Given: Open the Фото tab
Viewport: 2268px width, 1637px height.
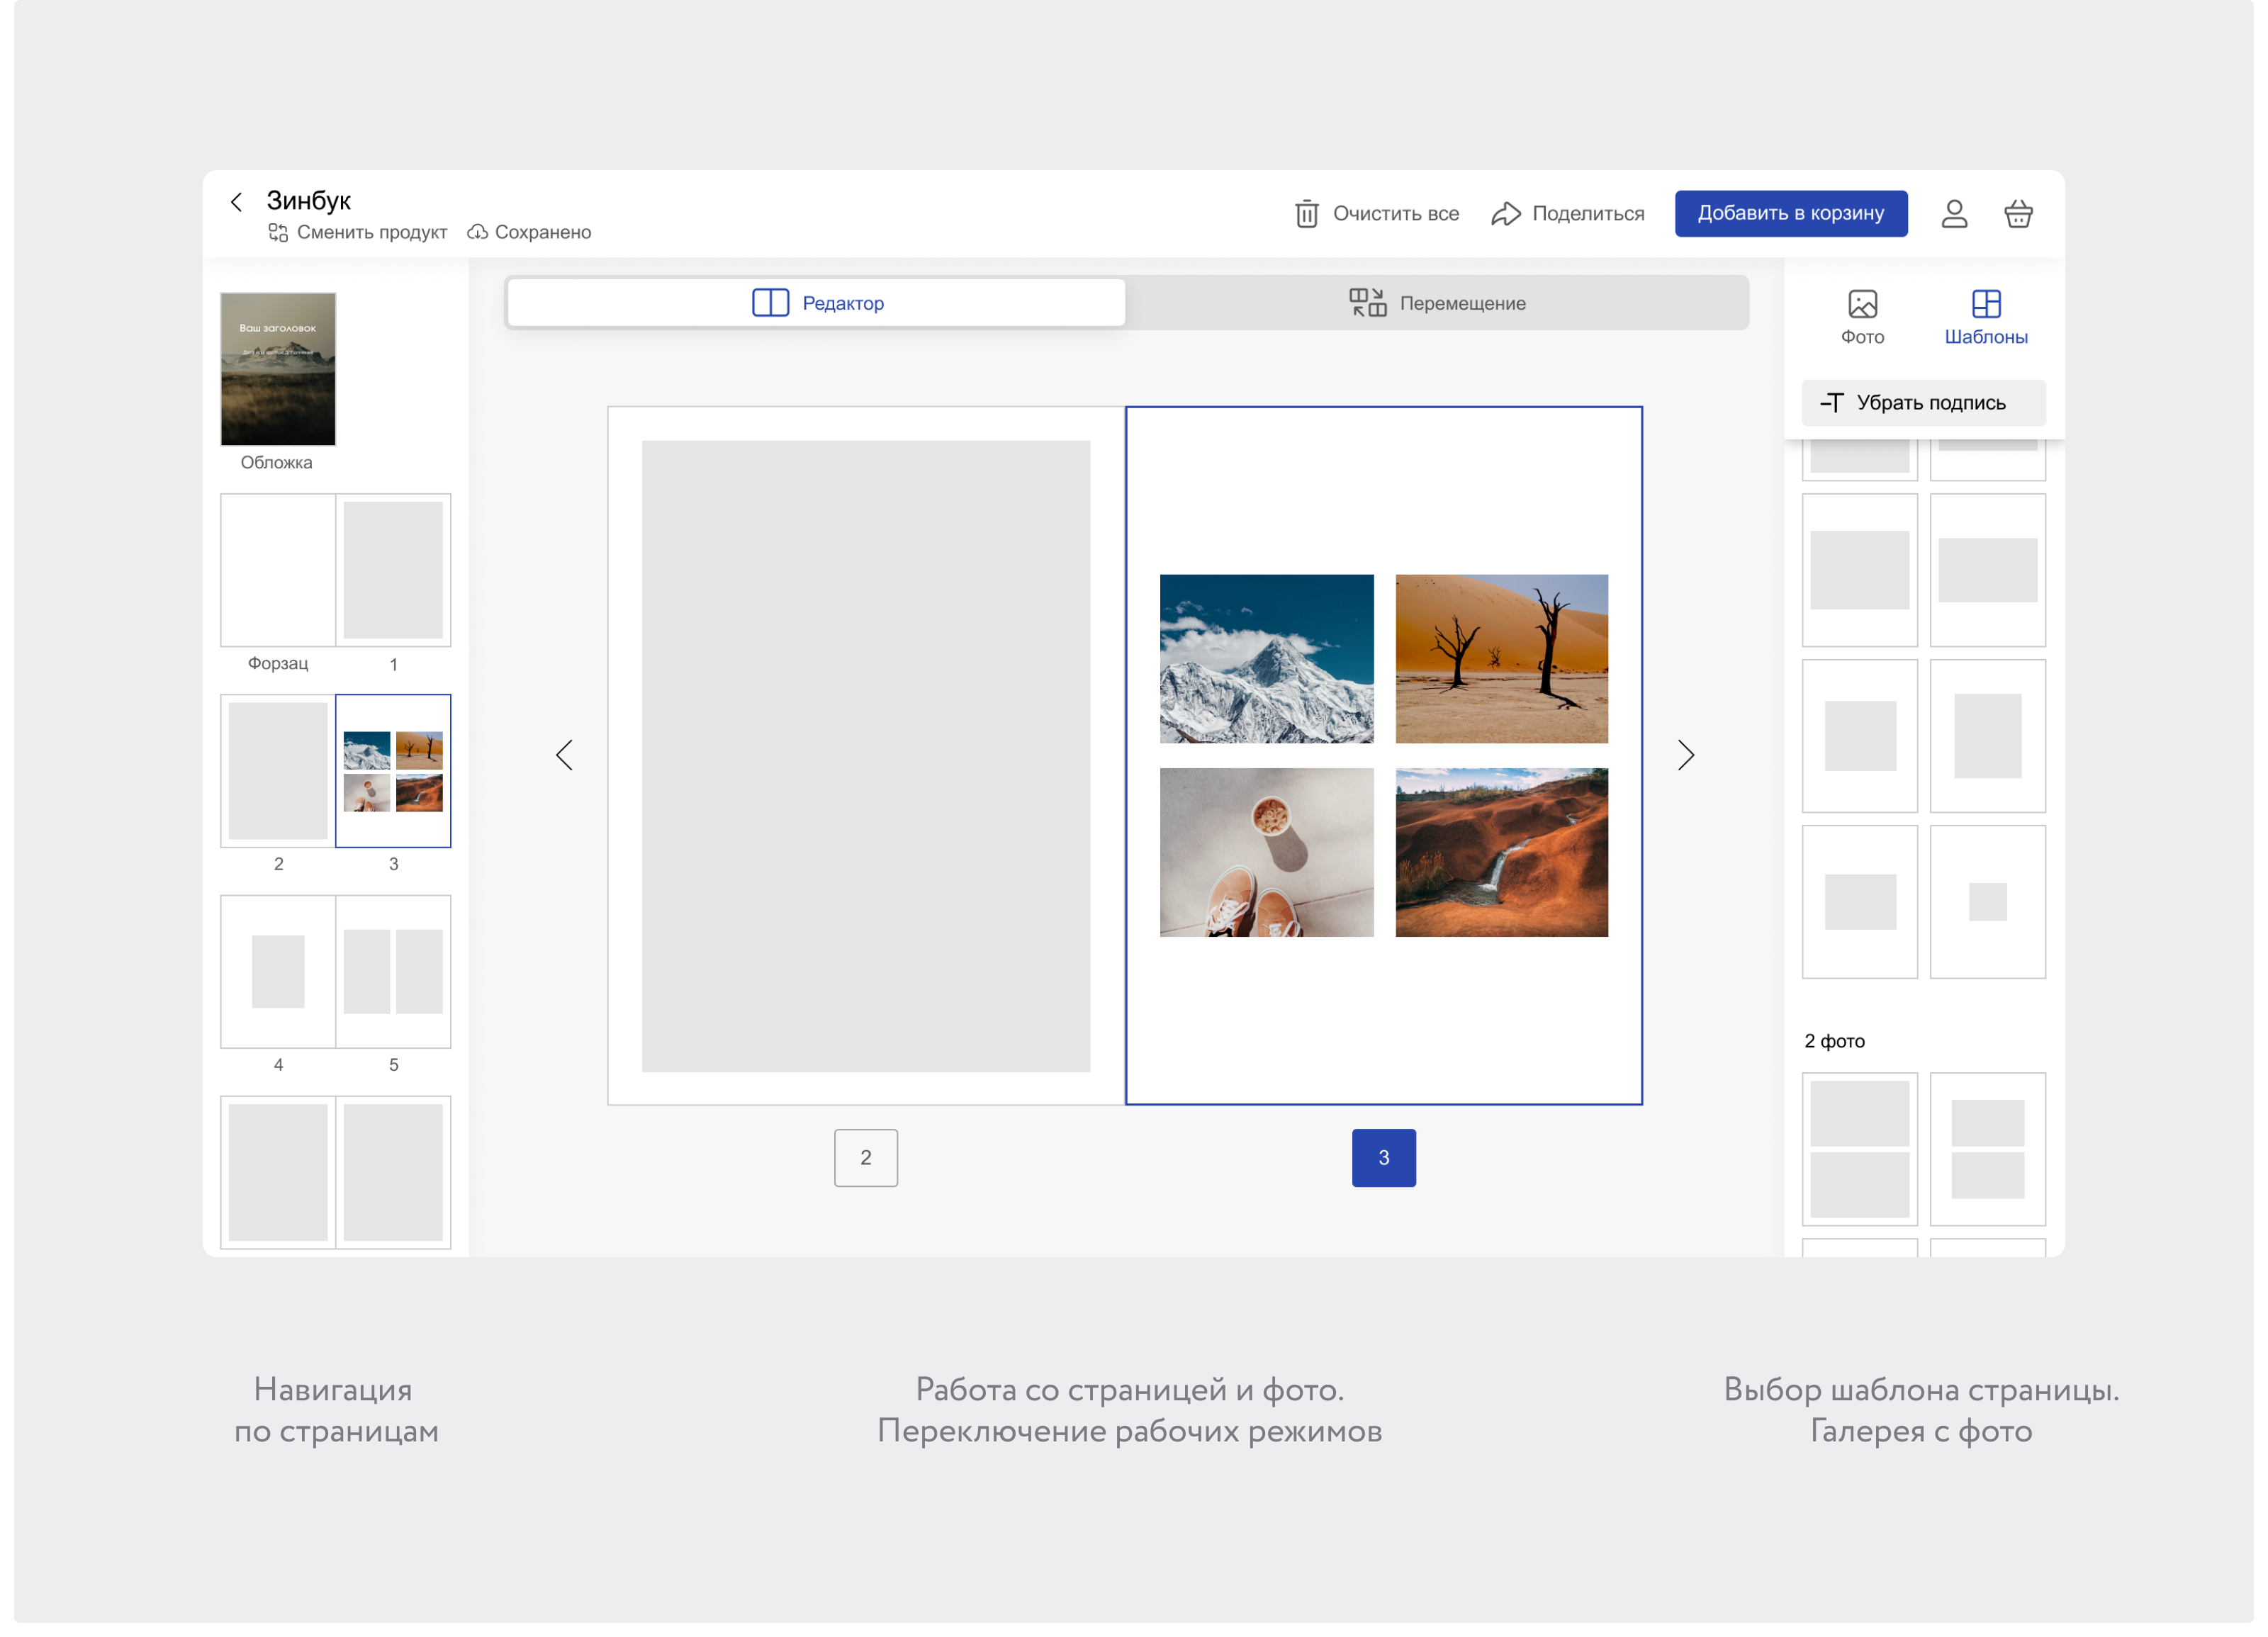Looking at the screenshot, I should tap(1862, 317).
